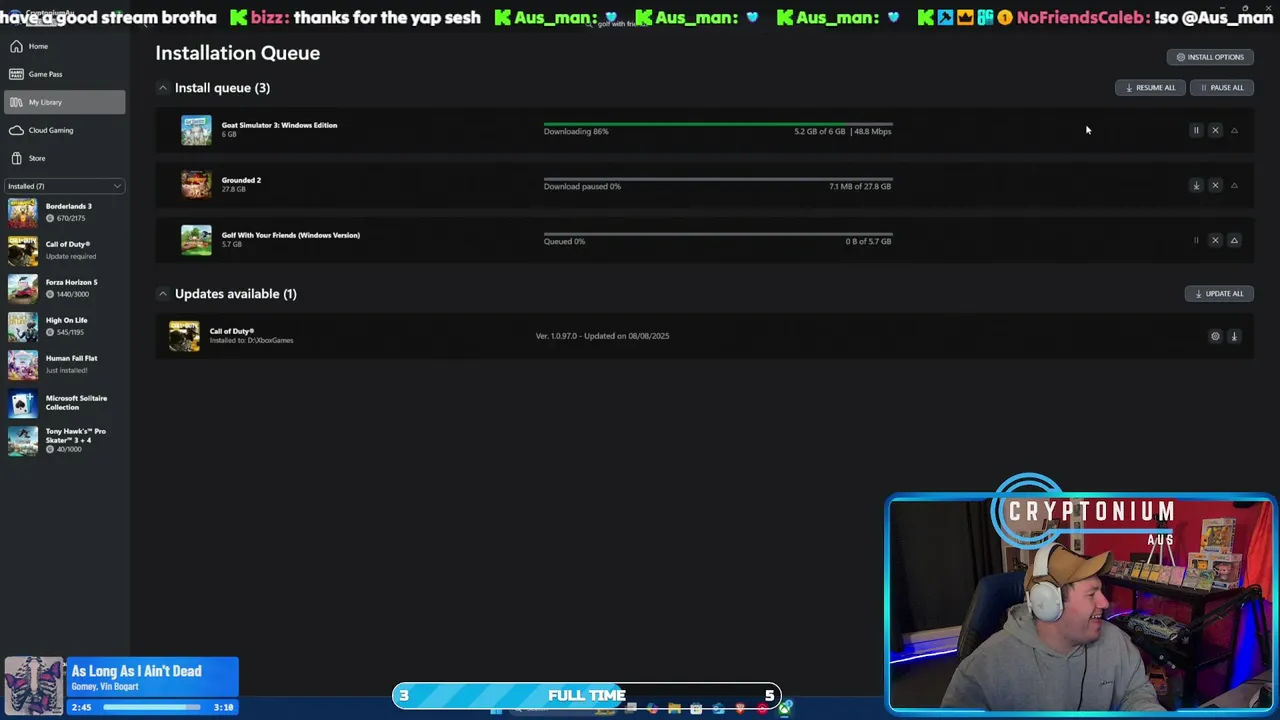Click the Xbox app icon in the taskbar
1280x720 pixels.
[785, 709]
